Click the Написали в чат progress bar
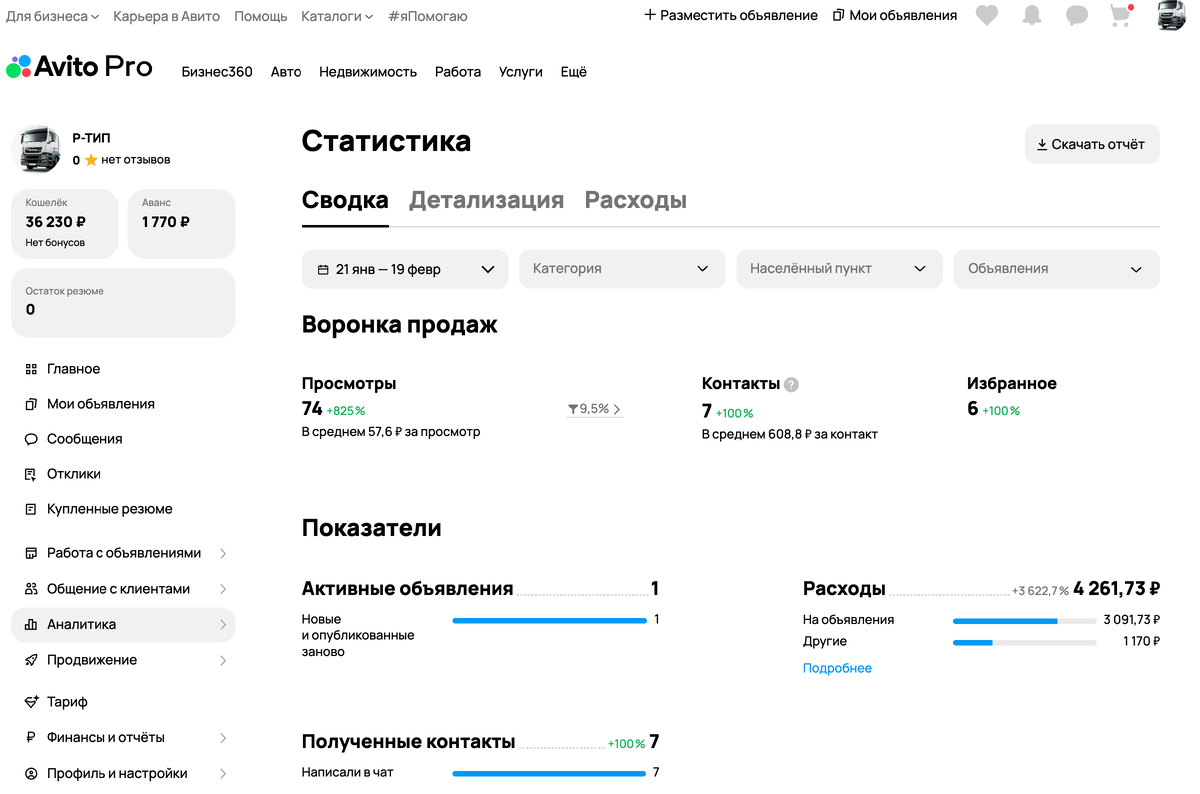This screenshot has width=1200, height=794. click(549, 773)
